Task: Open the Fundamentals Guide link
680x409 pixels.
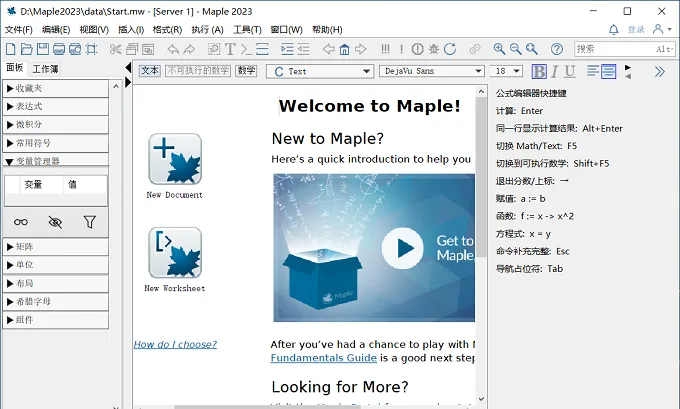Action: 324,358
